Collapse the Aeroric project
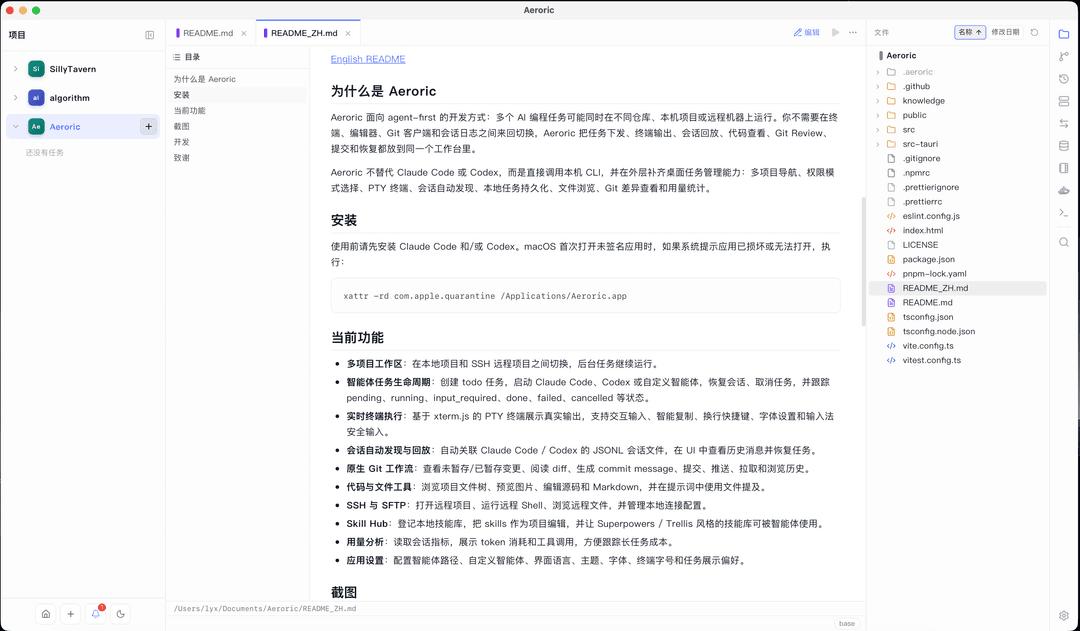 [16, 127]
